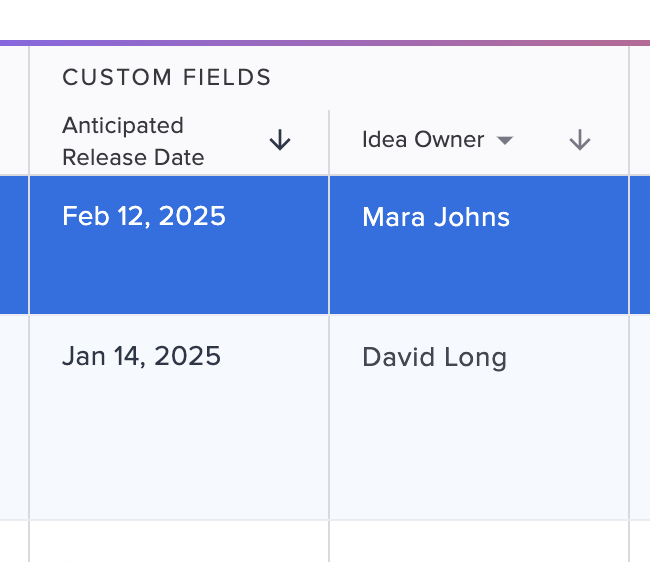
Task: Click divider between Release Date and Idea Owner headers
Action: pyautogui.click(x=329, y=142)
